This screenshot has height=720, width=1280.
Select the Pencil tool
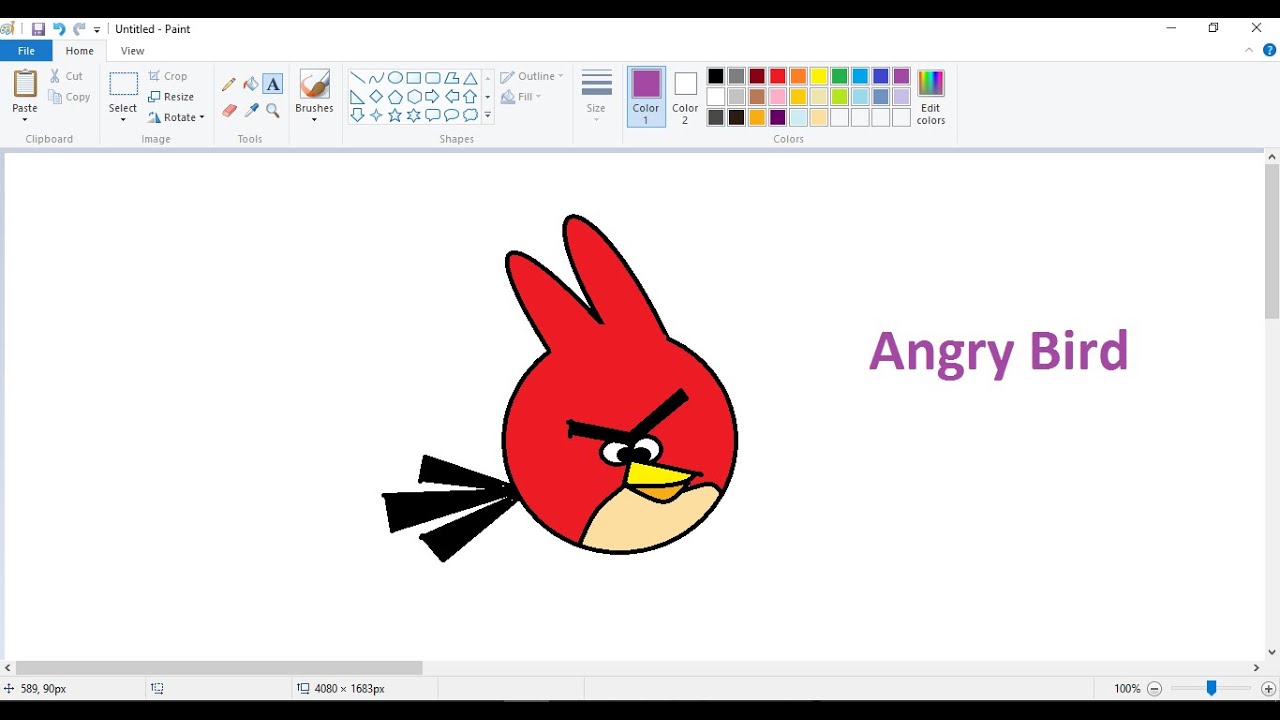(x=229, y=84)
